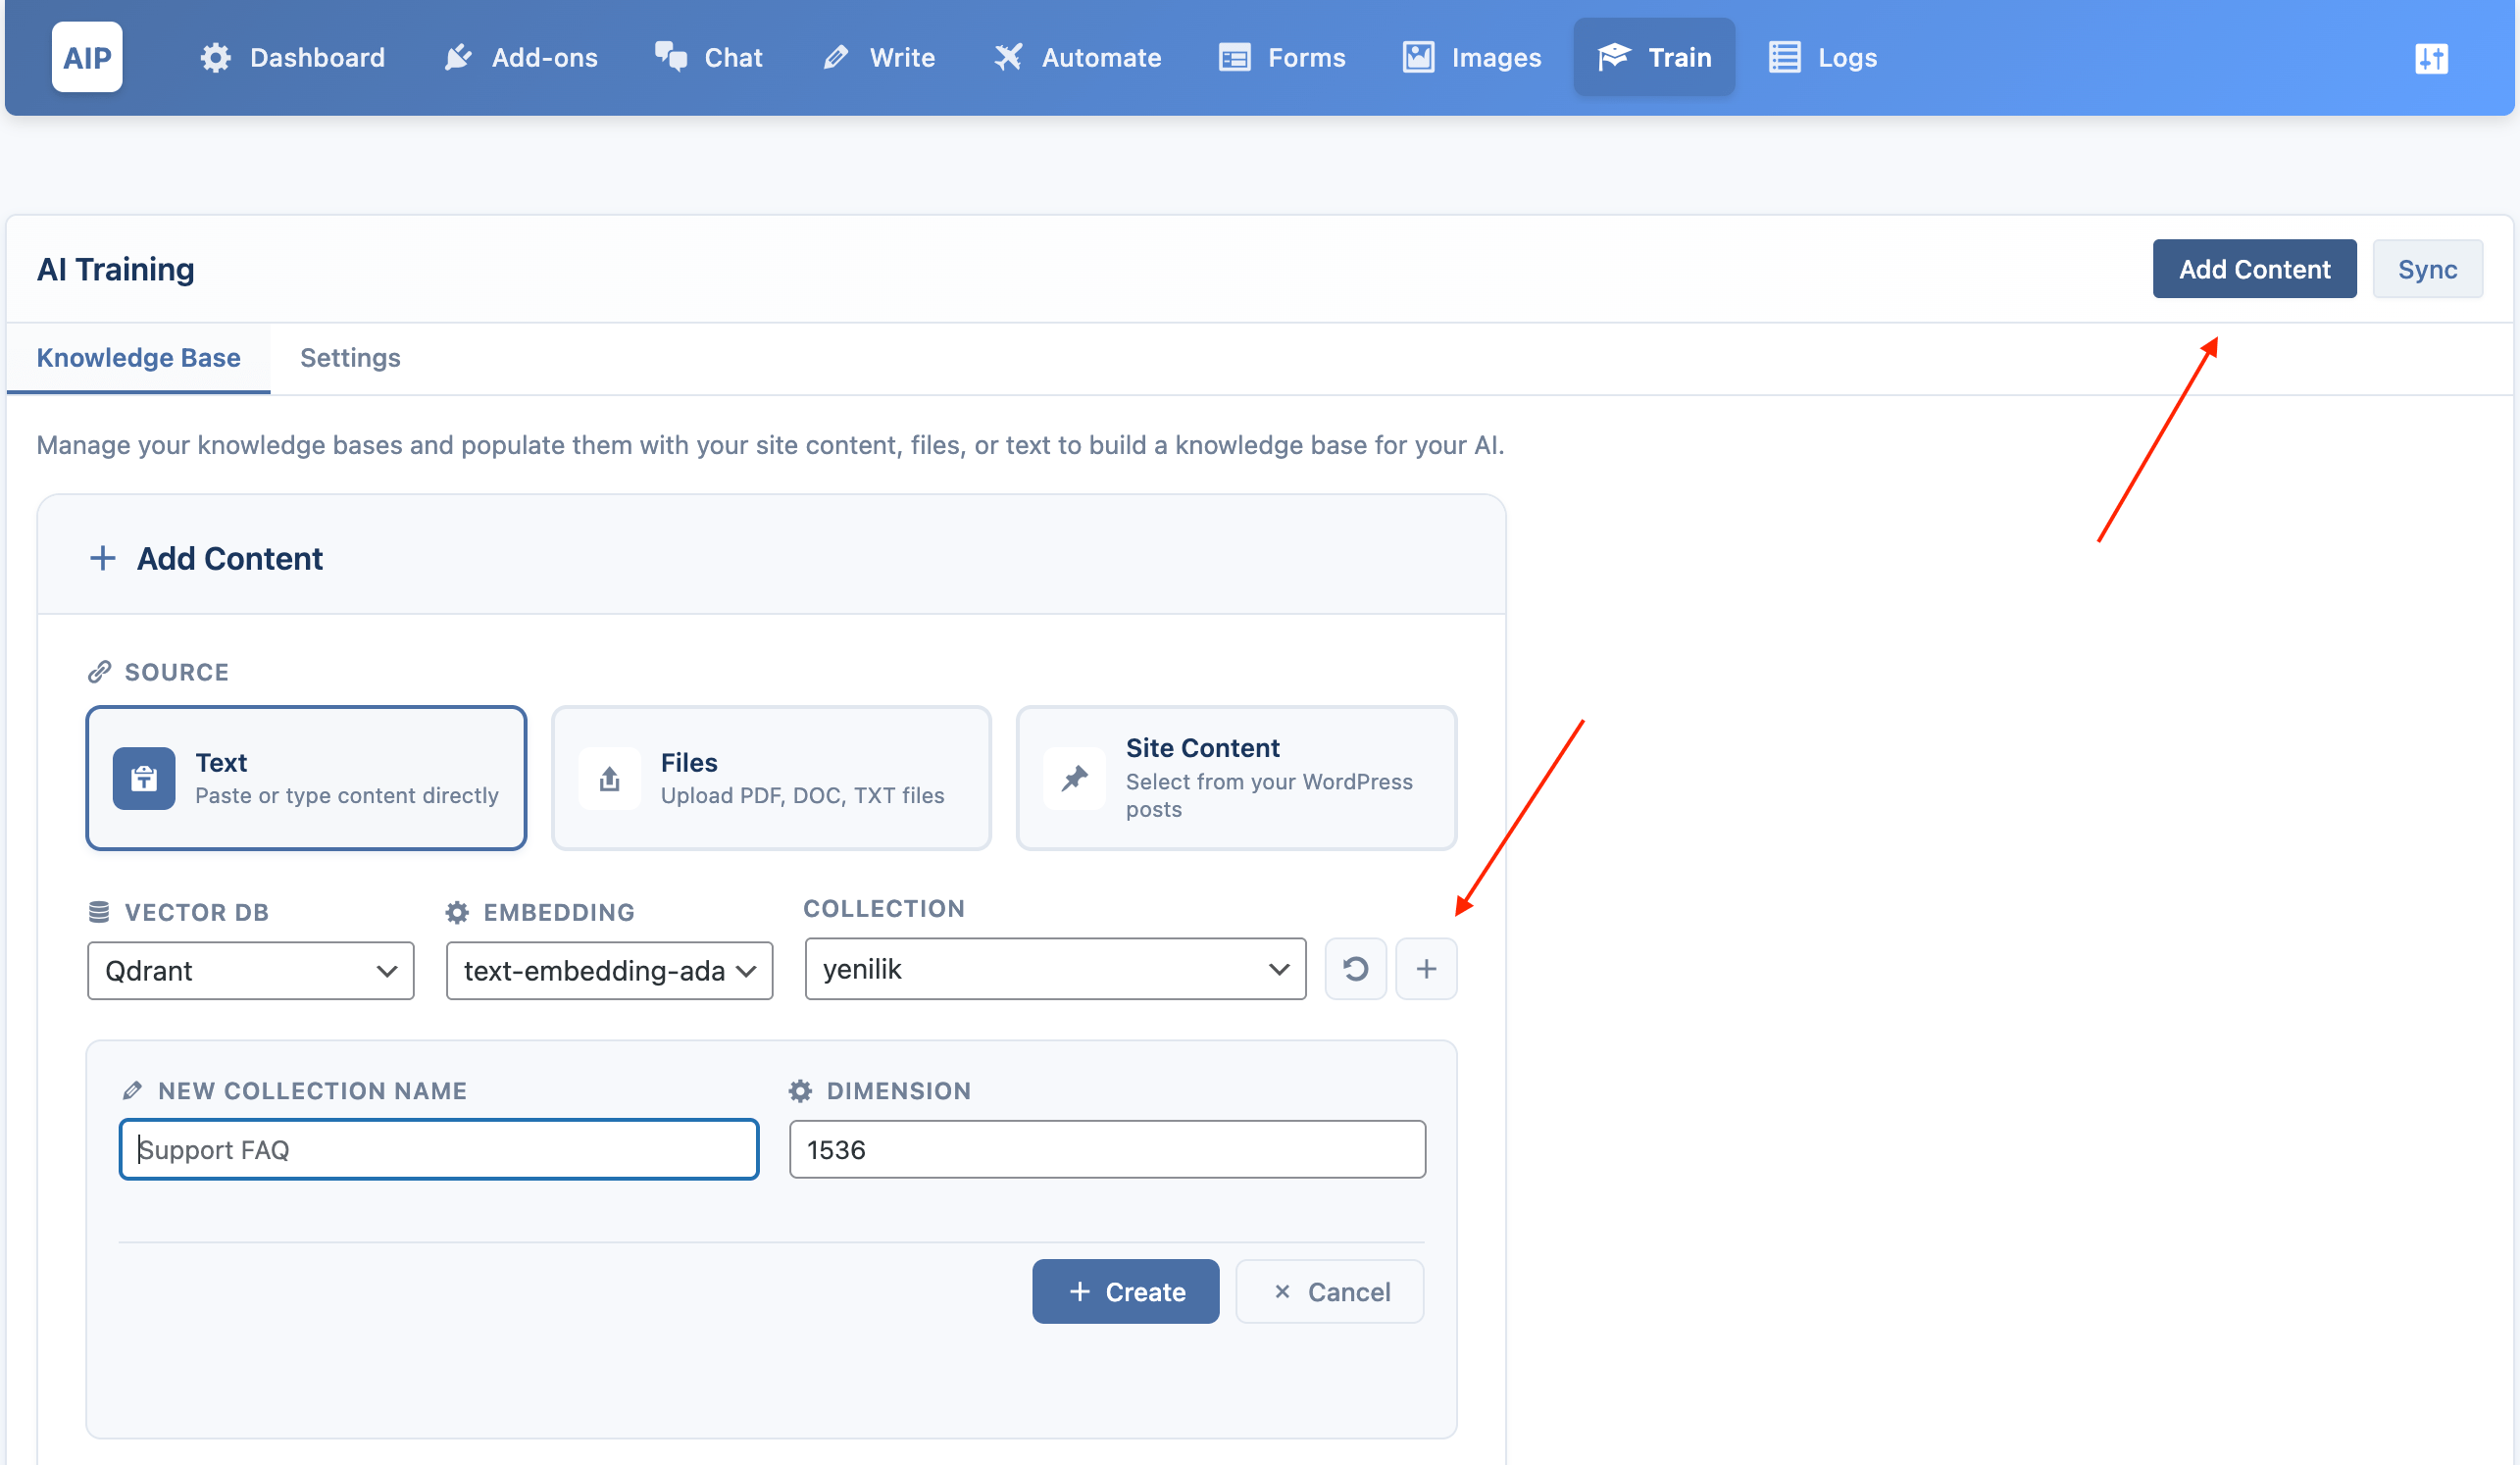Click the Add-ons plug icon

coord(458,57)
